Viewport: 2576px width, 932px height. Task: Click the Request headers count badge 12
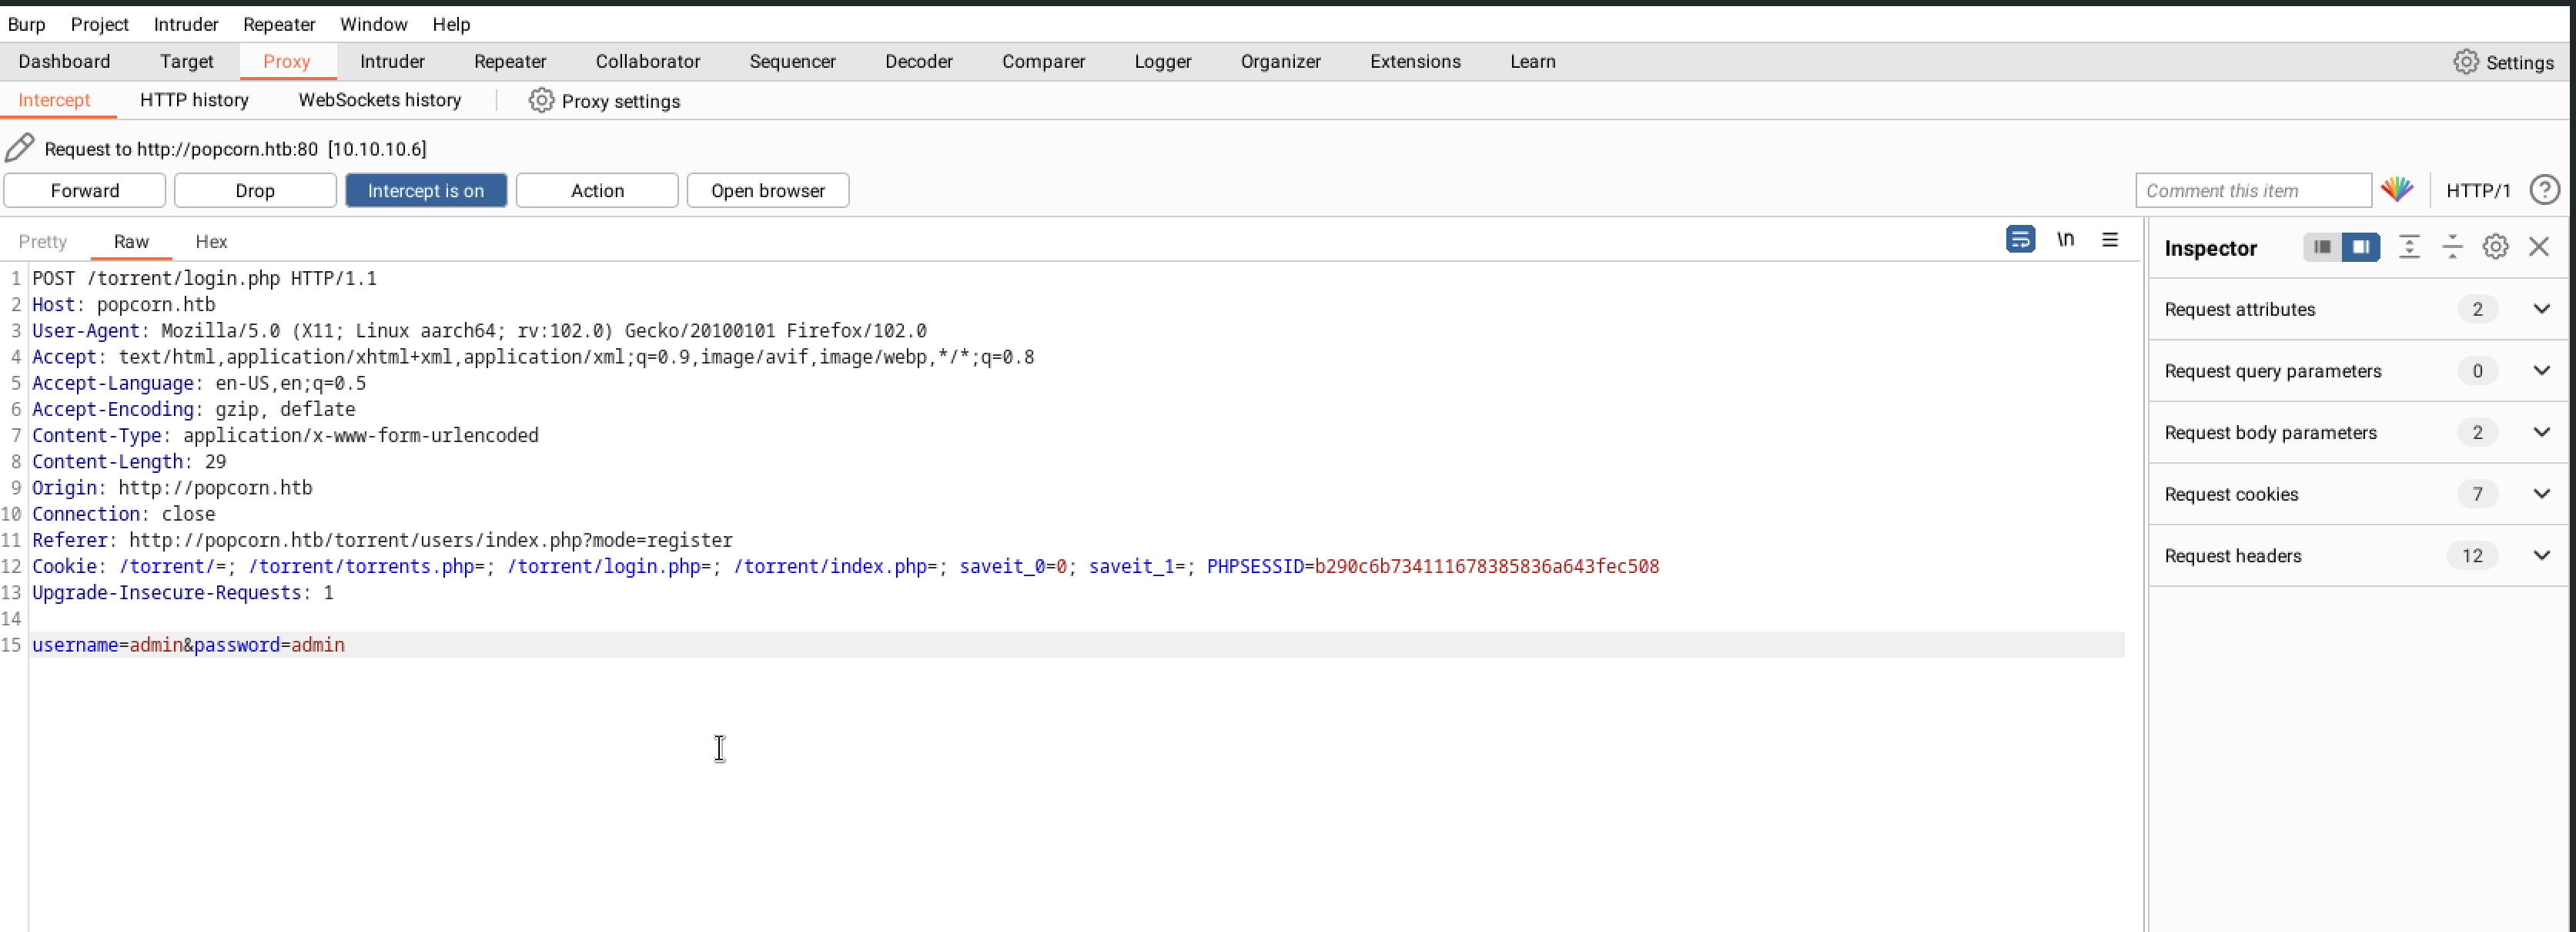2472,556
